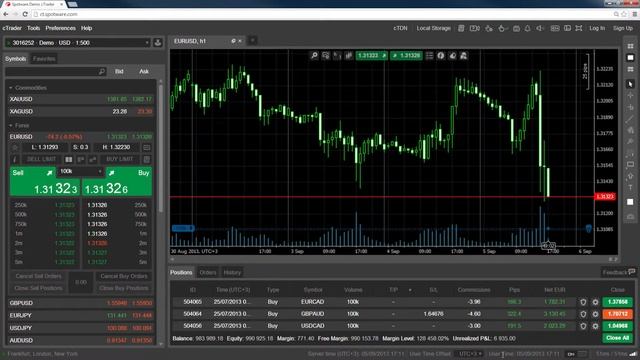
Task: Select the text tool in right toolbar
Action: [630, 187]
